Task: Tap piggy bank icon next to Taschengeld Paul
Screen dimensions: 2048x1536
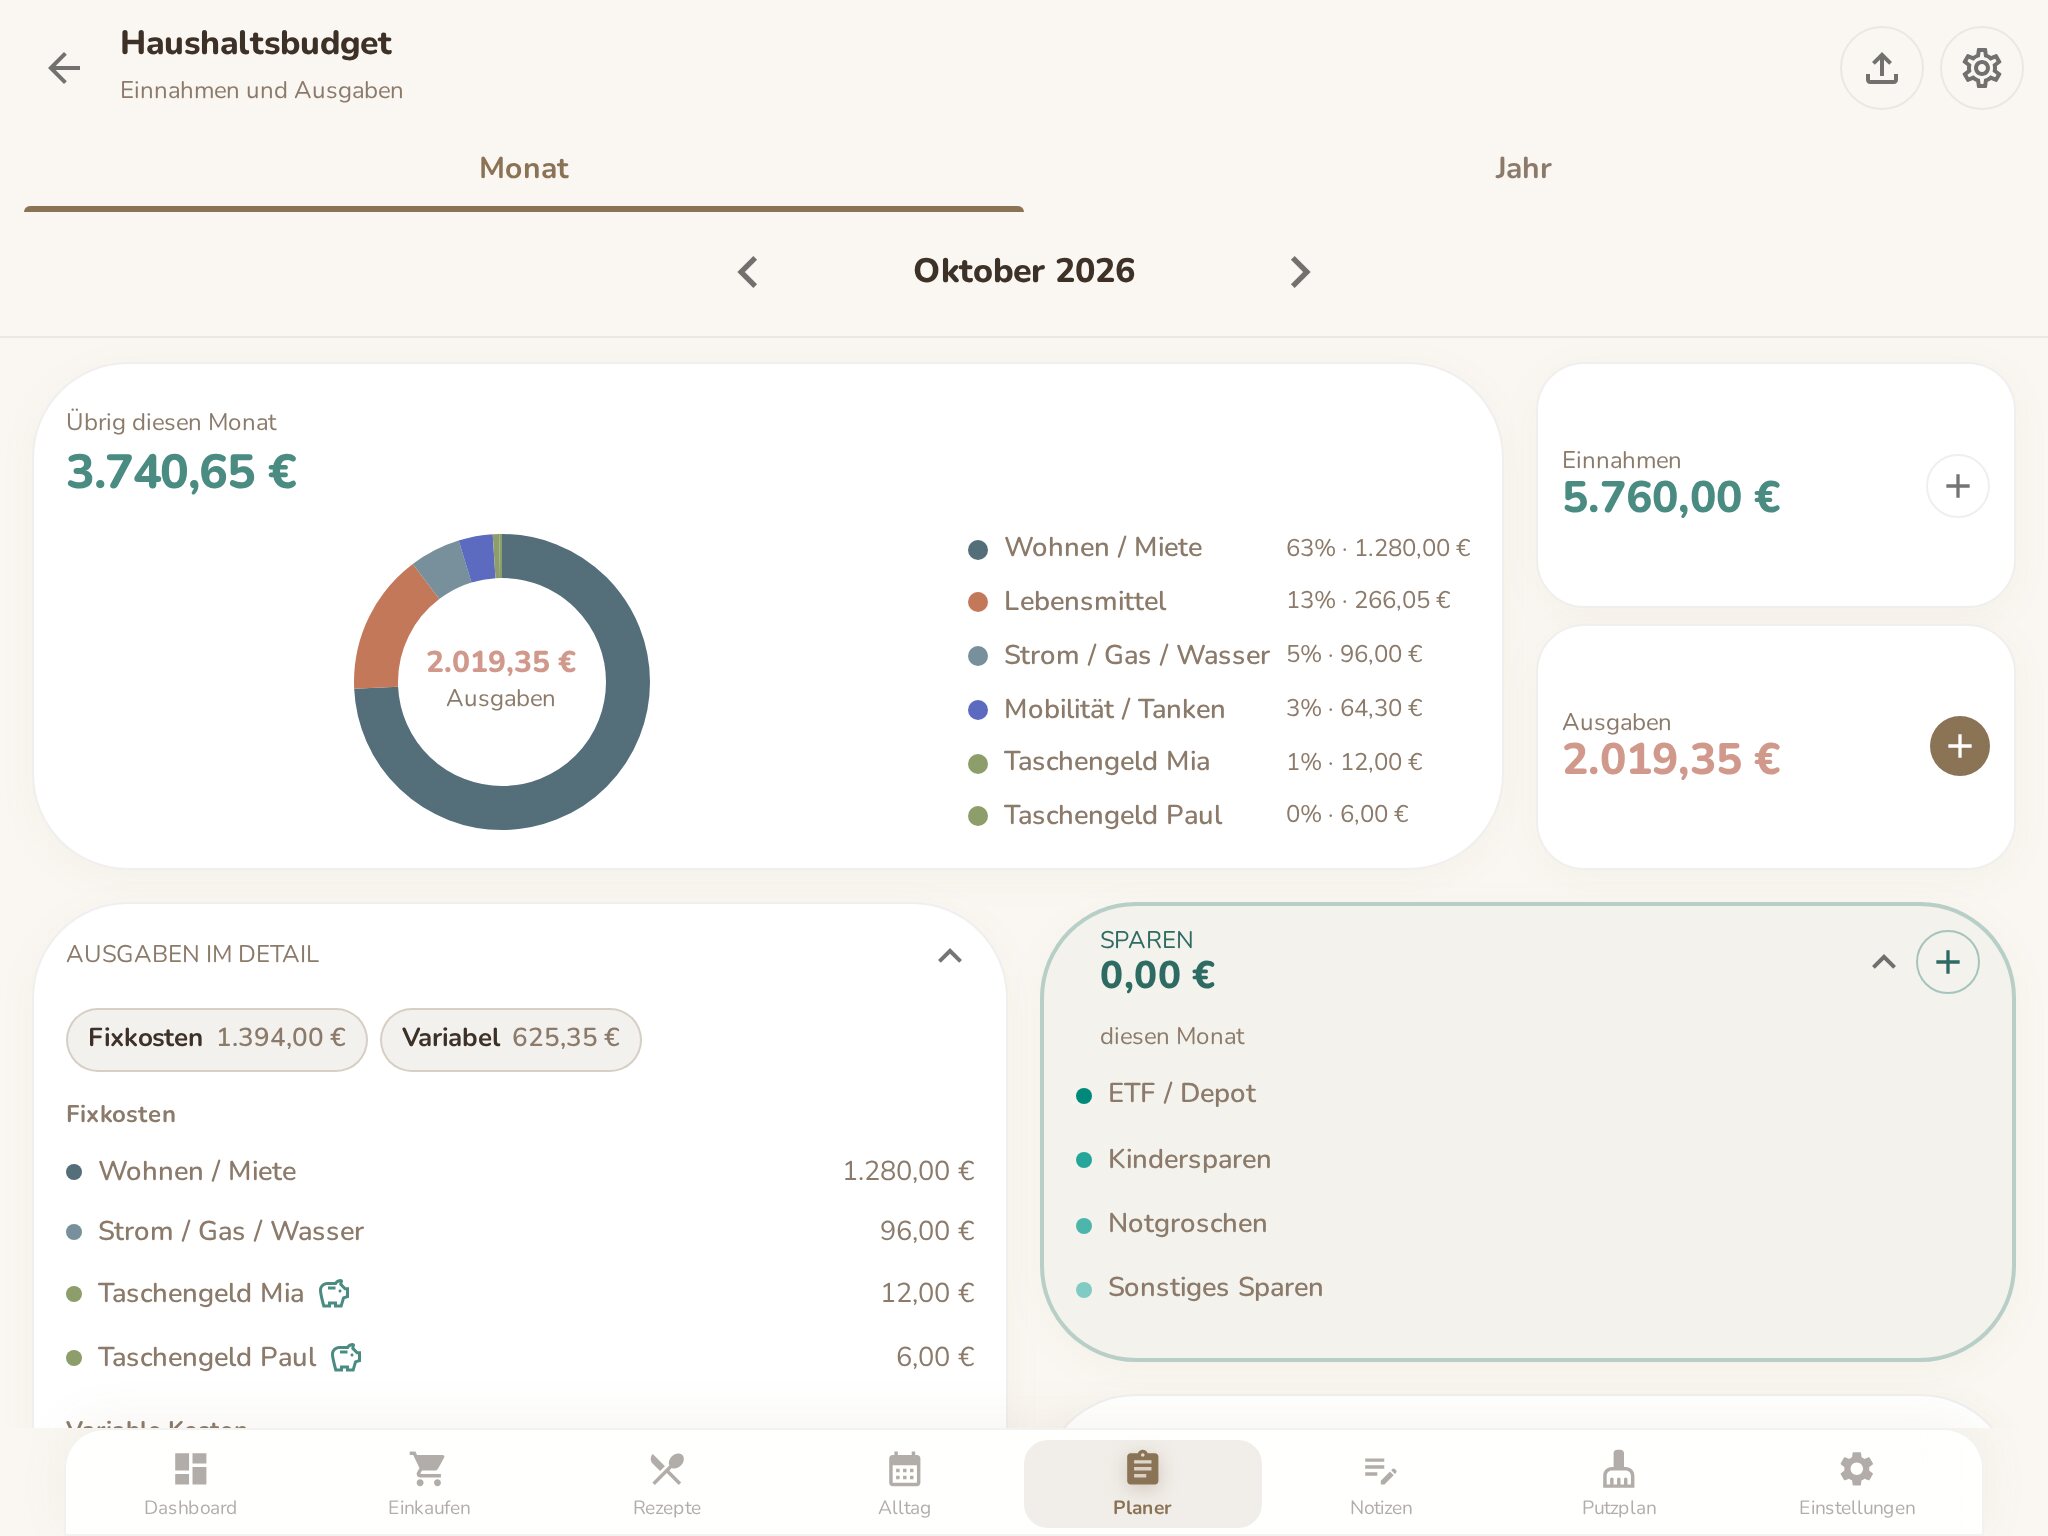Action: tap(346, 1357)
